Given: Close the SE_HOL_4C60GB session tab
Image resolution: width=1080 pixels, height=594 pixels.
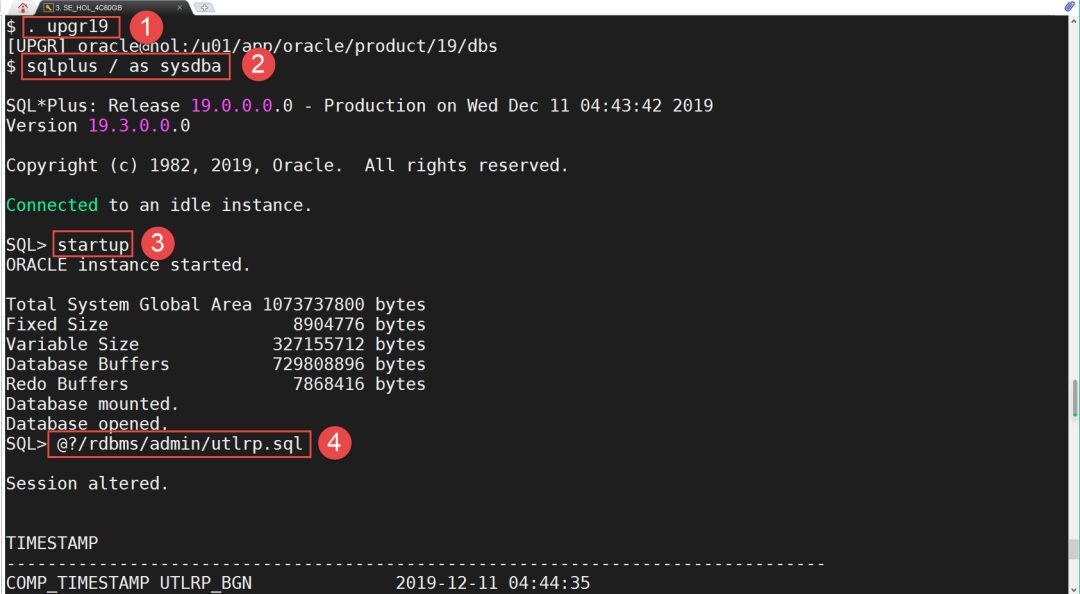Looking at the screenshot, I should click(182, 7).
